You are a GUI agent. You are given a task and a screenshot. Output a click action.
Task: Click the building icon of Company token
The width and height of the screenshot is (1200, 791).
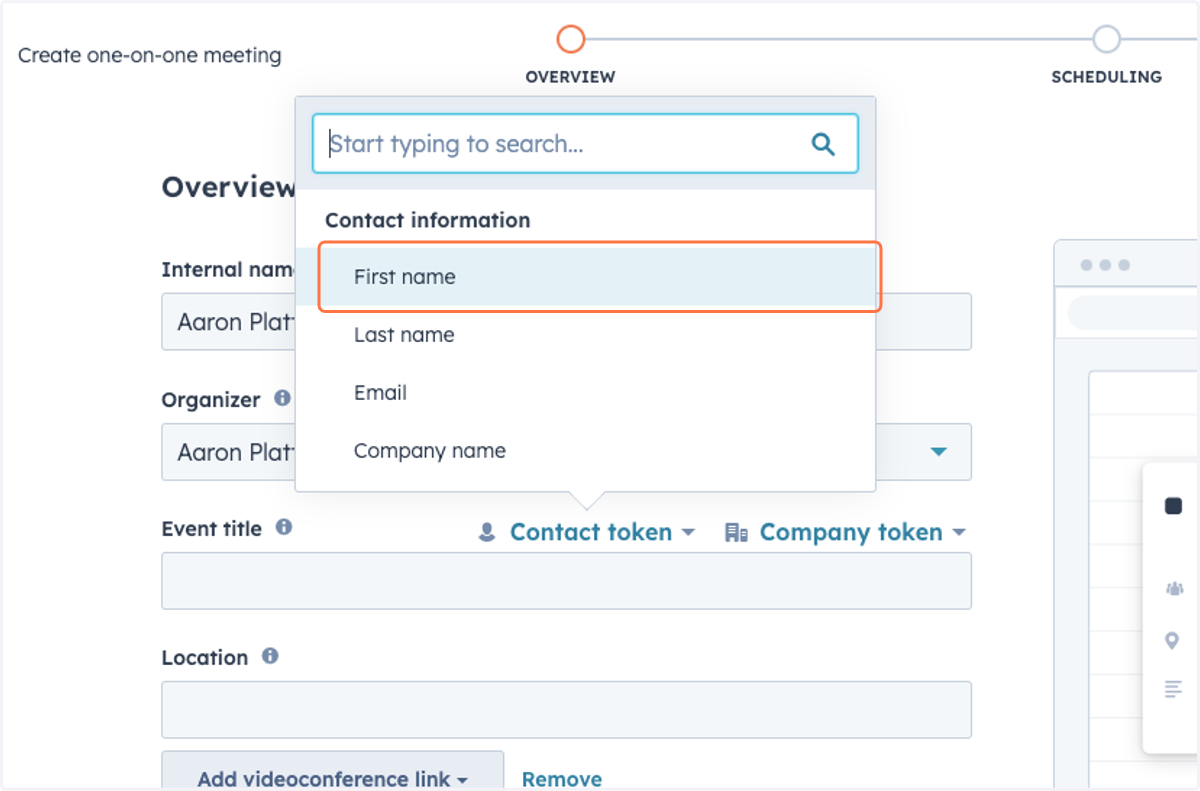(x=736, y=532)
